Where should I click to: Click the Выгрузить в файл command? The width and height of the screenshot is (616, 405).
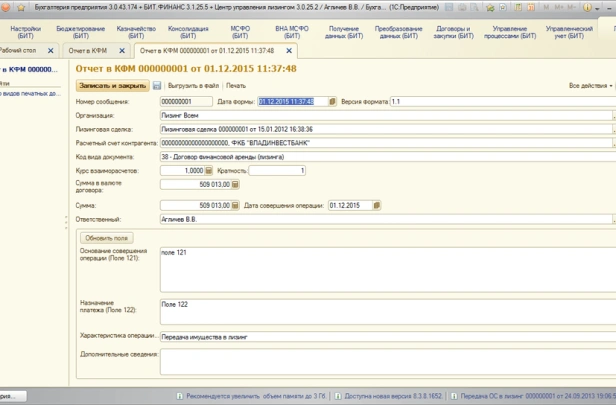coord(194,86)
